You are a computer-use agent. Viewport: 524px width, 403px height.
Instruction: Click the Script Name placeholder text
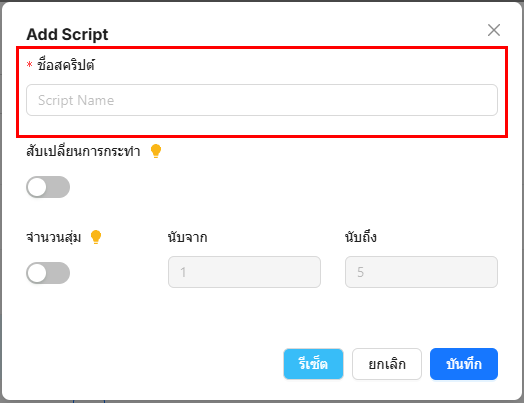[76, 100]
